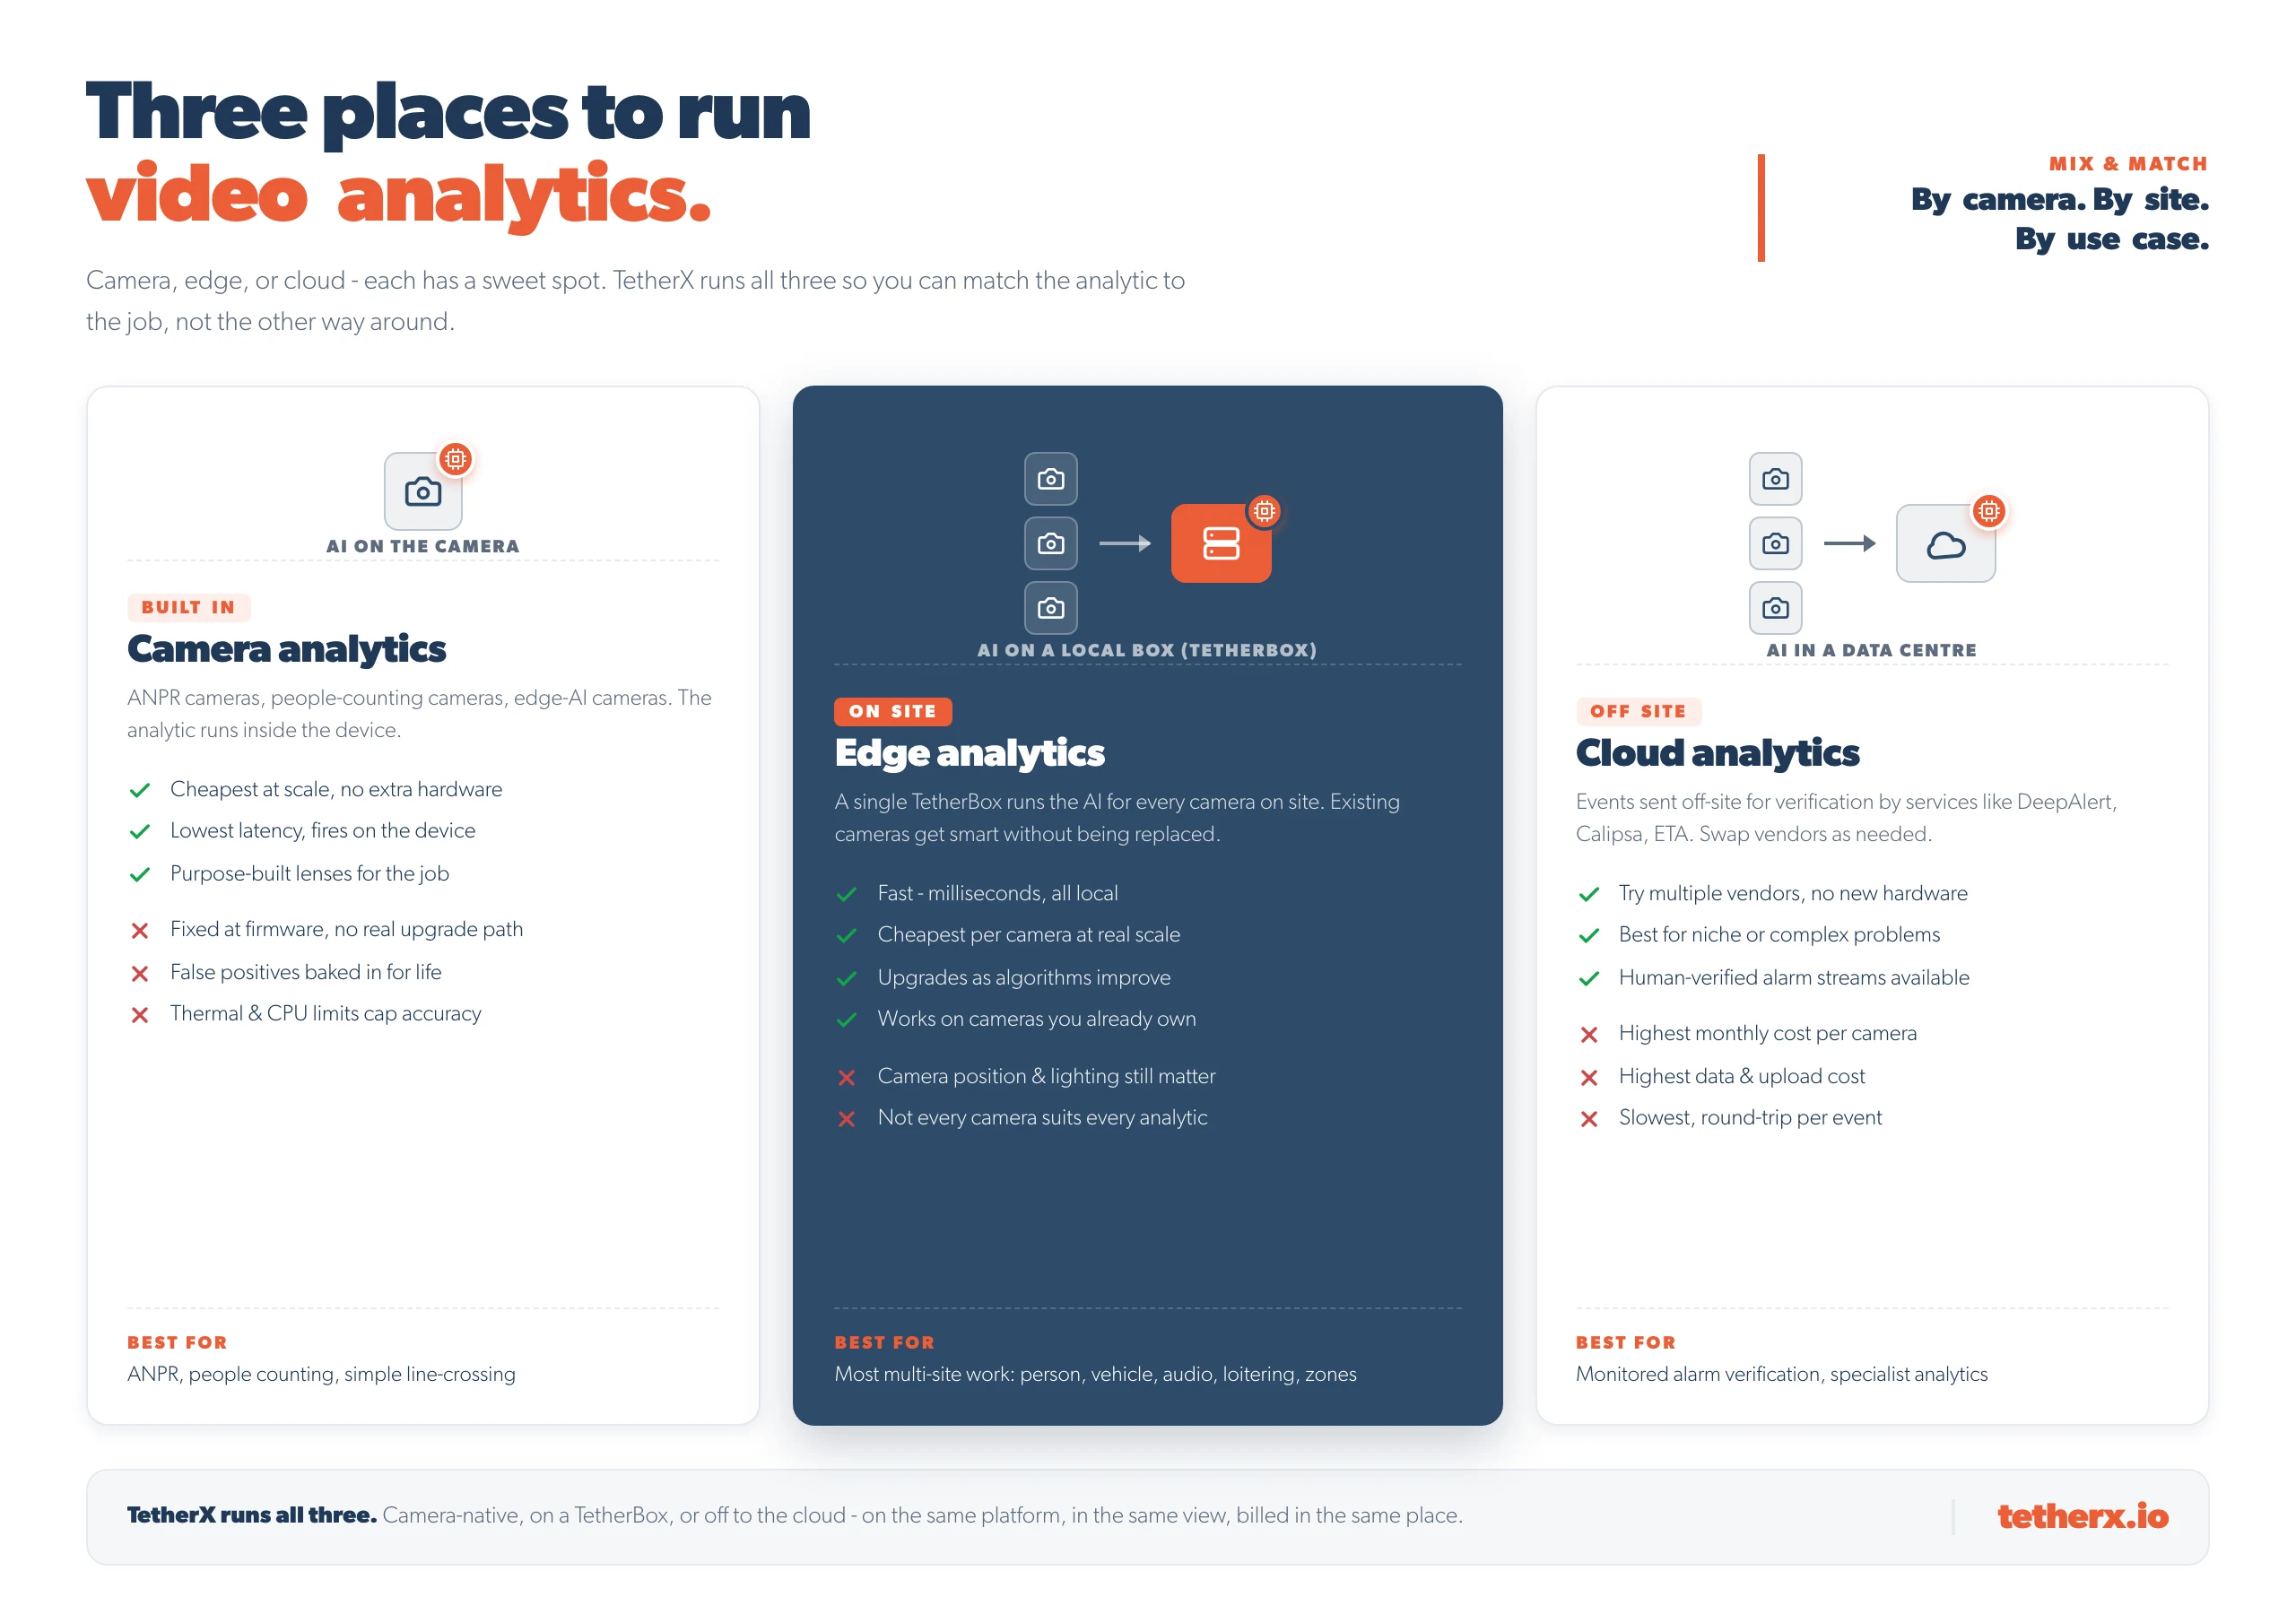2296x1623 pixels.
Task: Click the orange TetherBox server icon
Action: point(1221,543)
